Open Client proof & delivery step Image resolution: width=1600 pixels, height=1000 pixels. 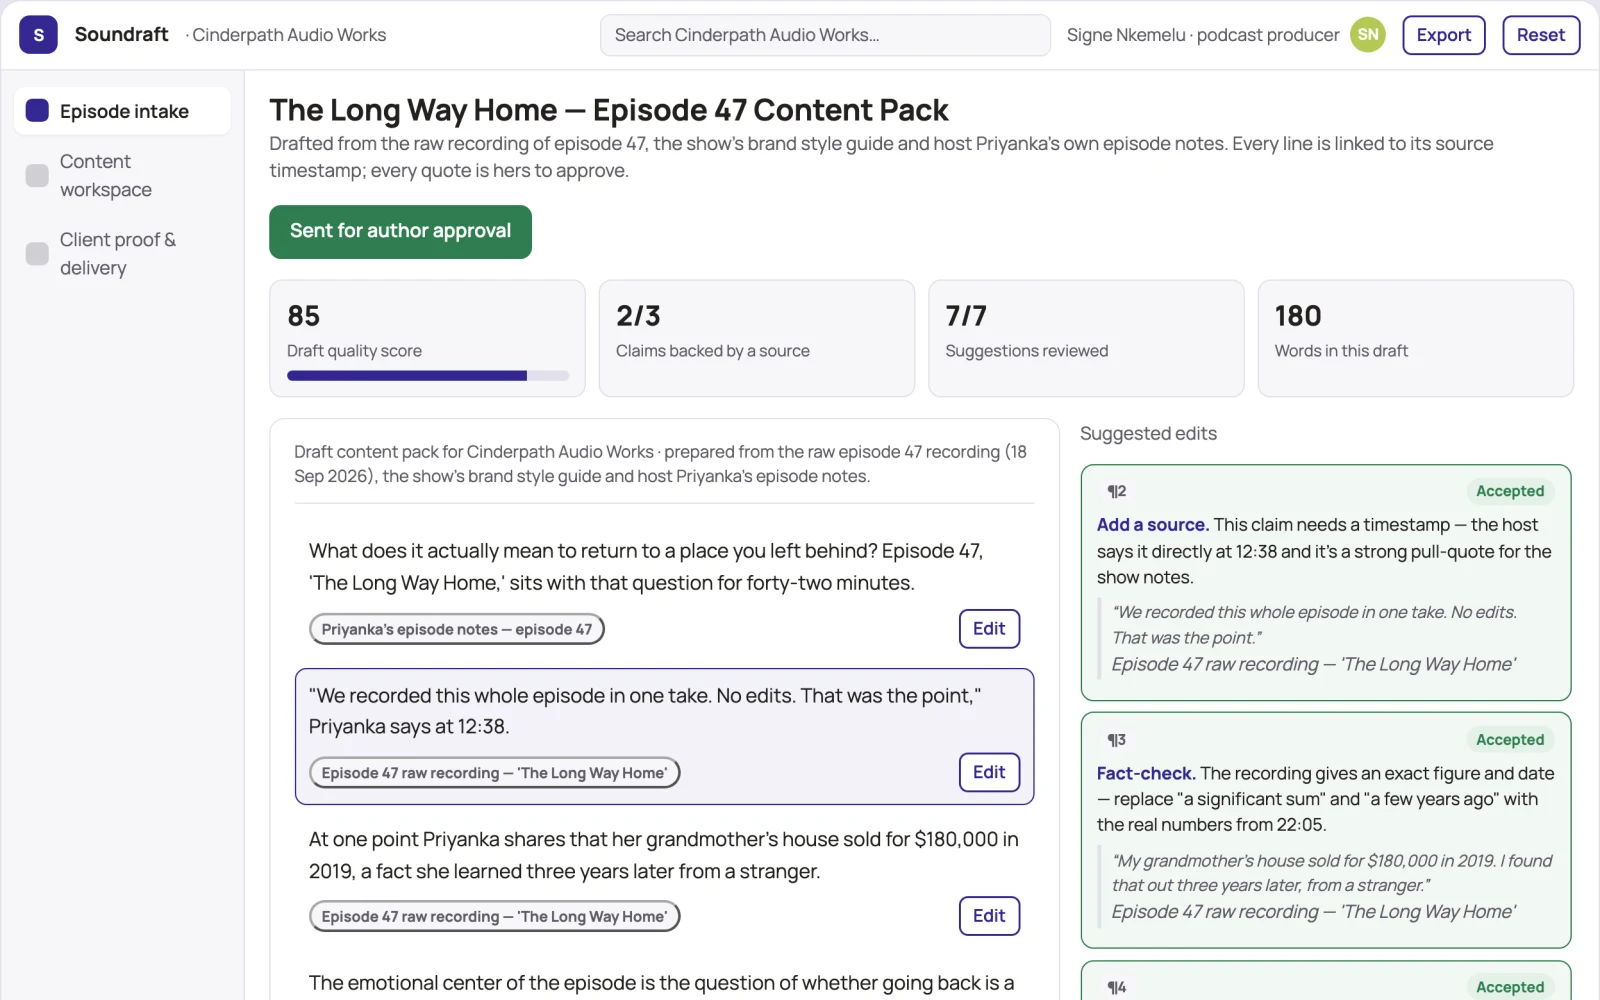pos(123,254)
